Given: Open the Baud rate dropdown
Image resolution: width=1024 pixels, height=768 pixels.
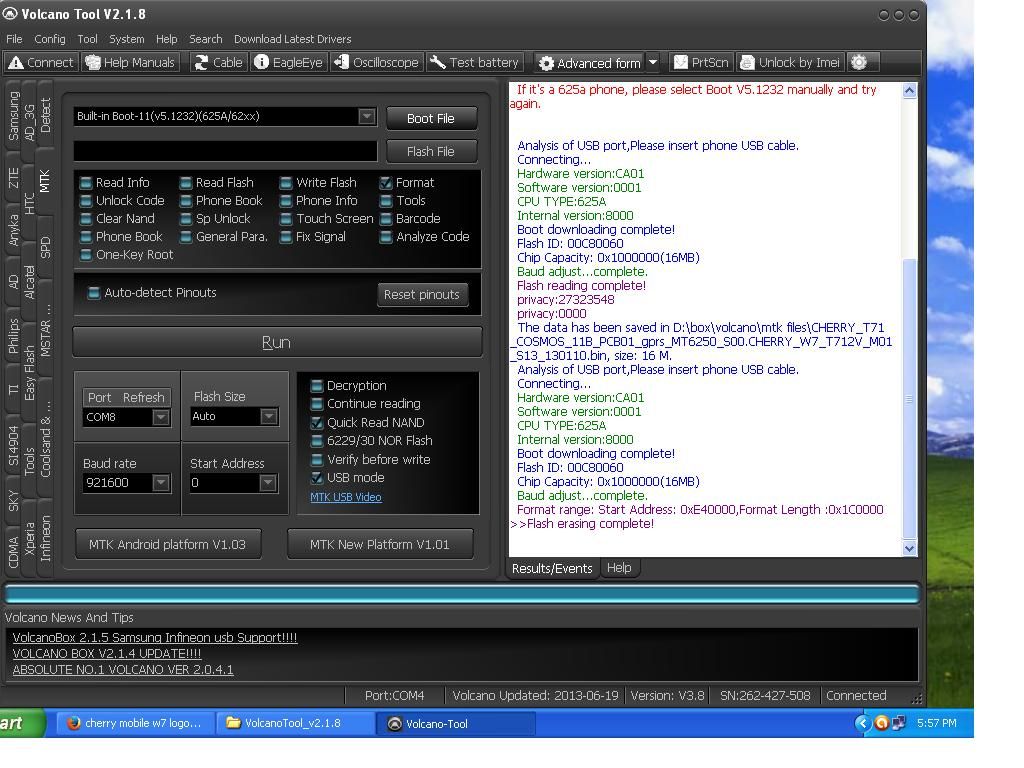Looking at the screenshot, I should pyautogui.click(x=160, y=482).
